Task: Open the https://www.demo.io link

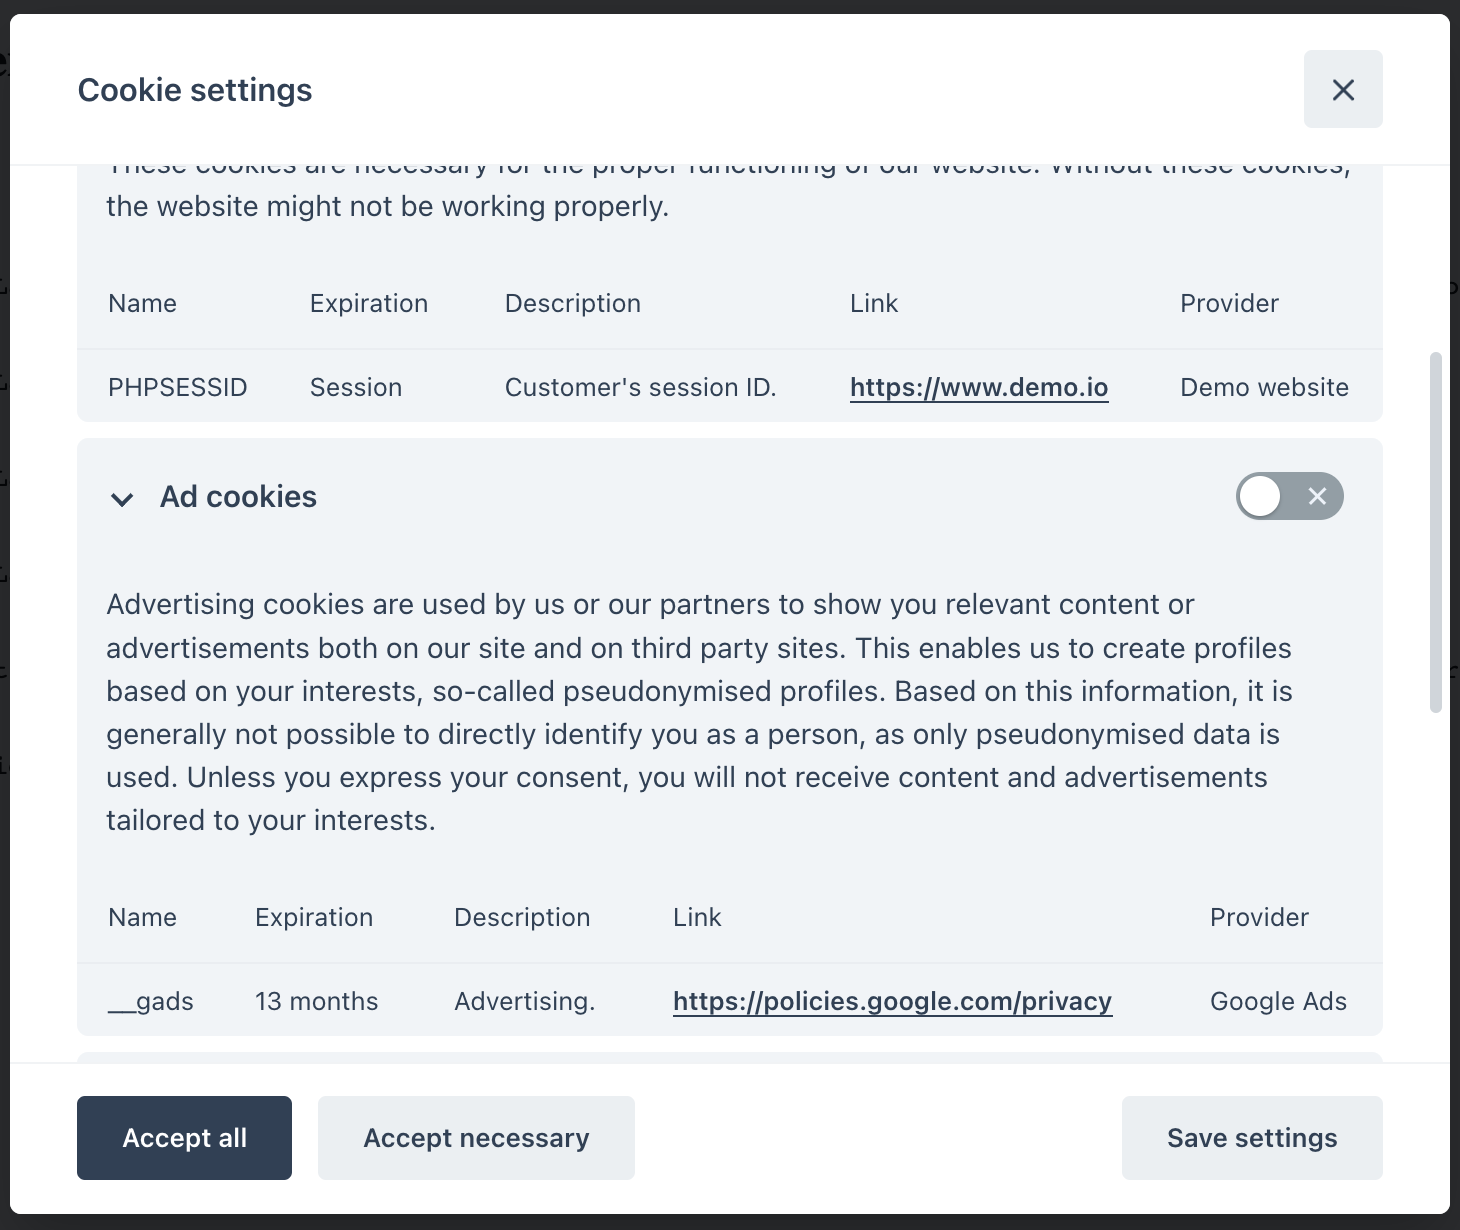Action: tap(978, 387)
